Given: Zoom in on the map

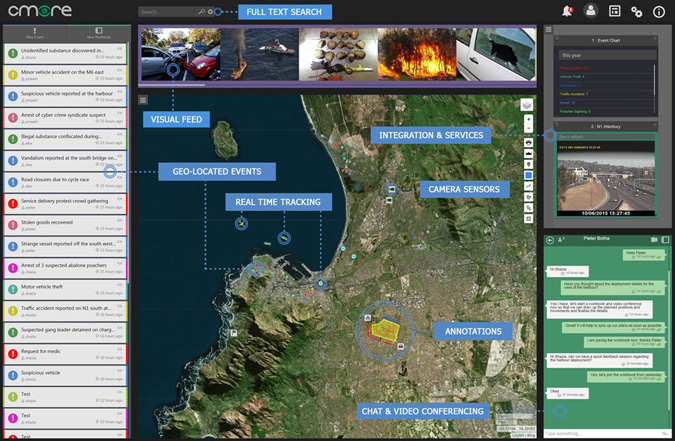Looking at the screenshot, I should click(528, 119).
